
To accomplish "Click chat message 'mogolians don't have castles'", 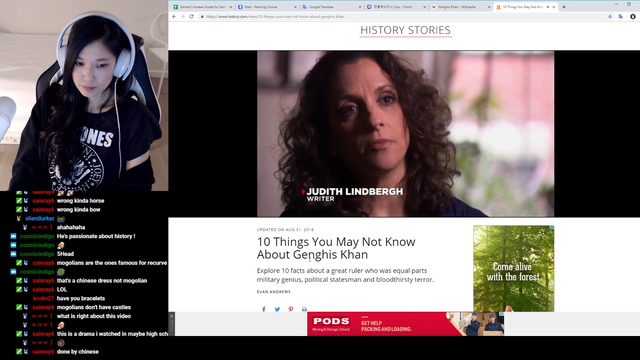I will (x=94, y=307).
